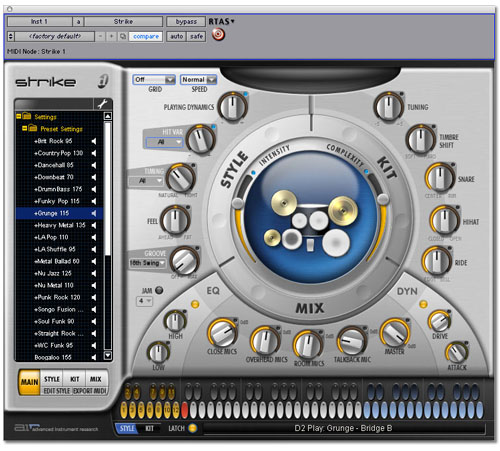This screenshot has height=451, width=500.
Task: Click the Room Mics knob
Action: tap(308, 345)
